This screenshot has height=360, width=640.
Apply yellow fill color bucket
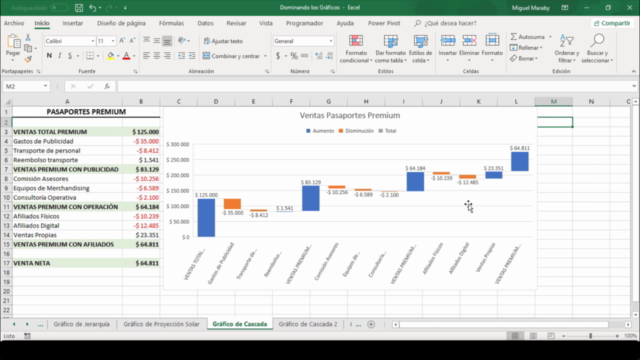coord(110,56)
